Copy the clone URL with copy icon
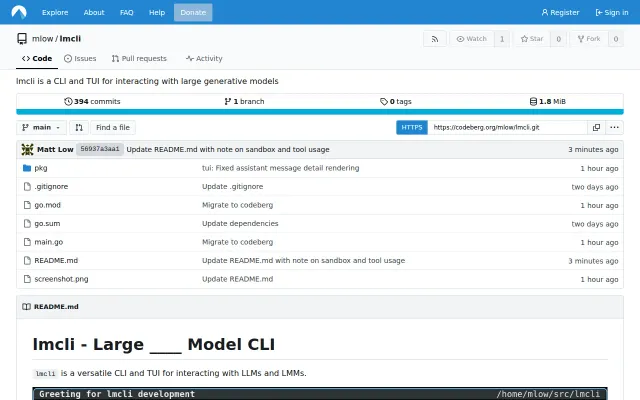 click(596, 127)
